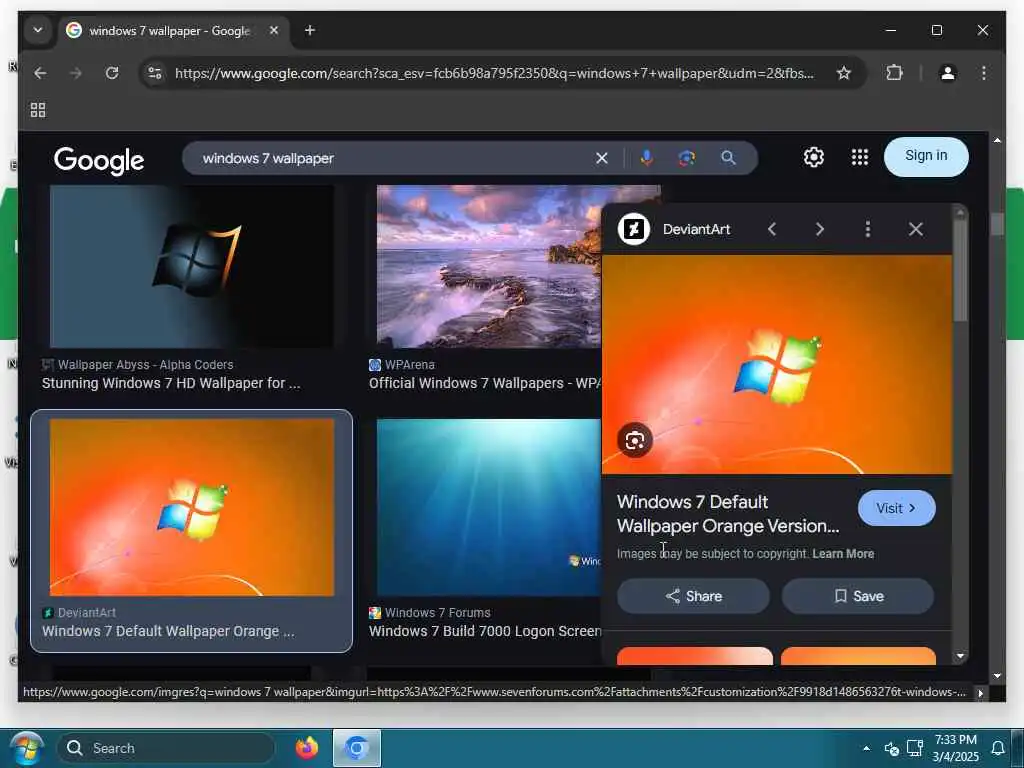Close the image preview panel

(916, 229)
